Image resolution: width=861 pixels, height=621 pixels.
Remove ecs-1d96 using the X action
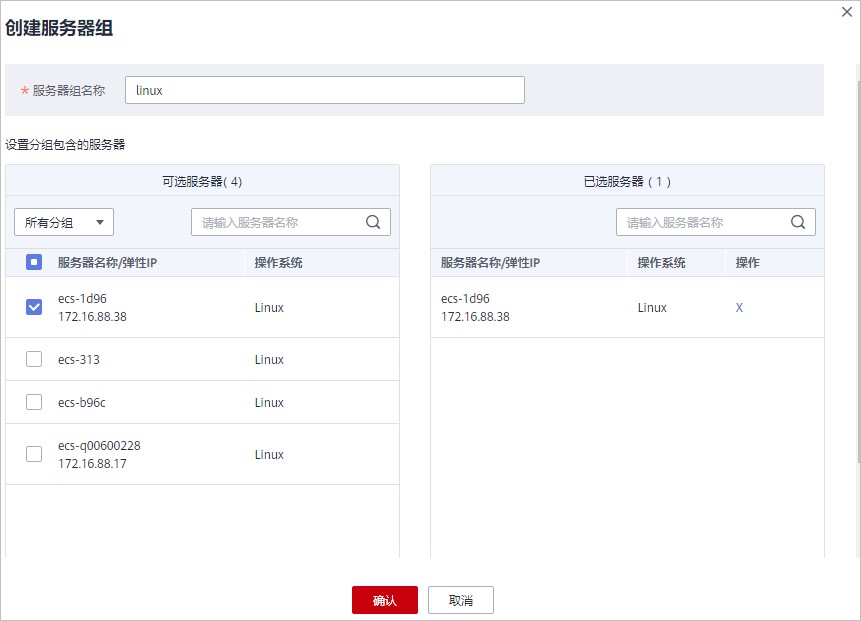(739, 308)
